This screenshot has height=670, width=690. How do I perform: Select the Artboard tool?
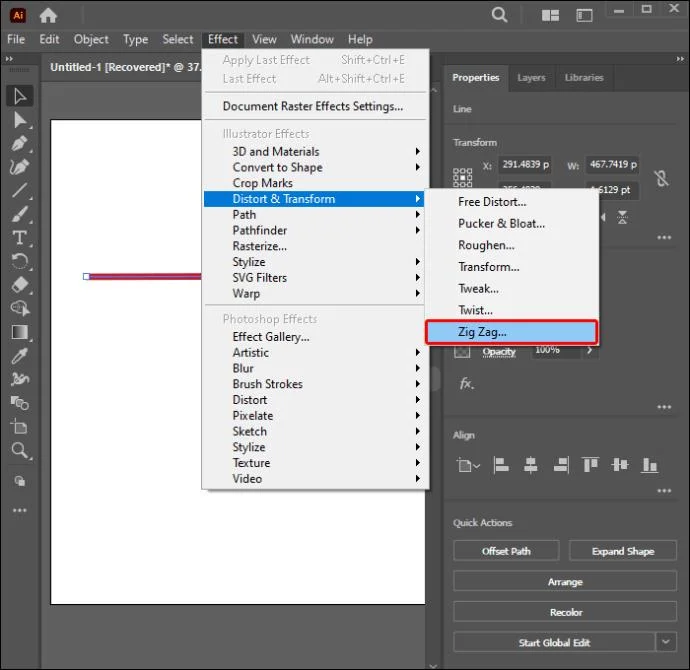tap(20, 426)
